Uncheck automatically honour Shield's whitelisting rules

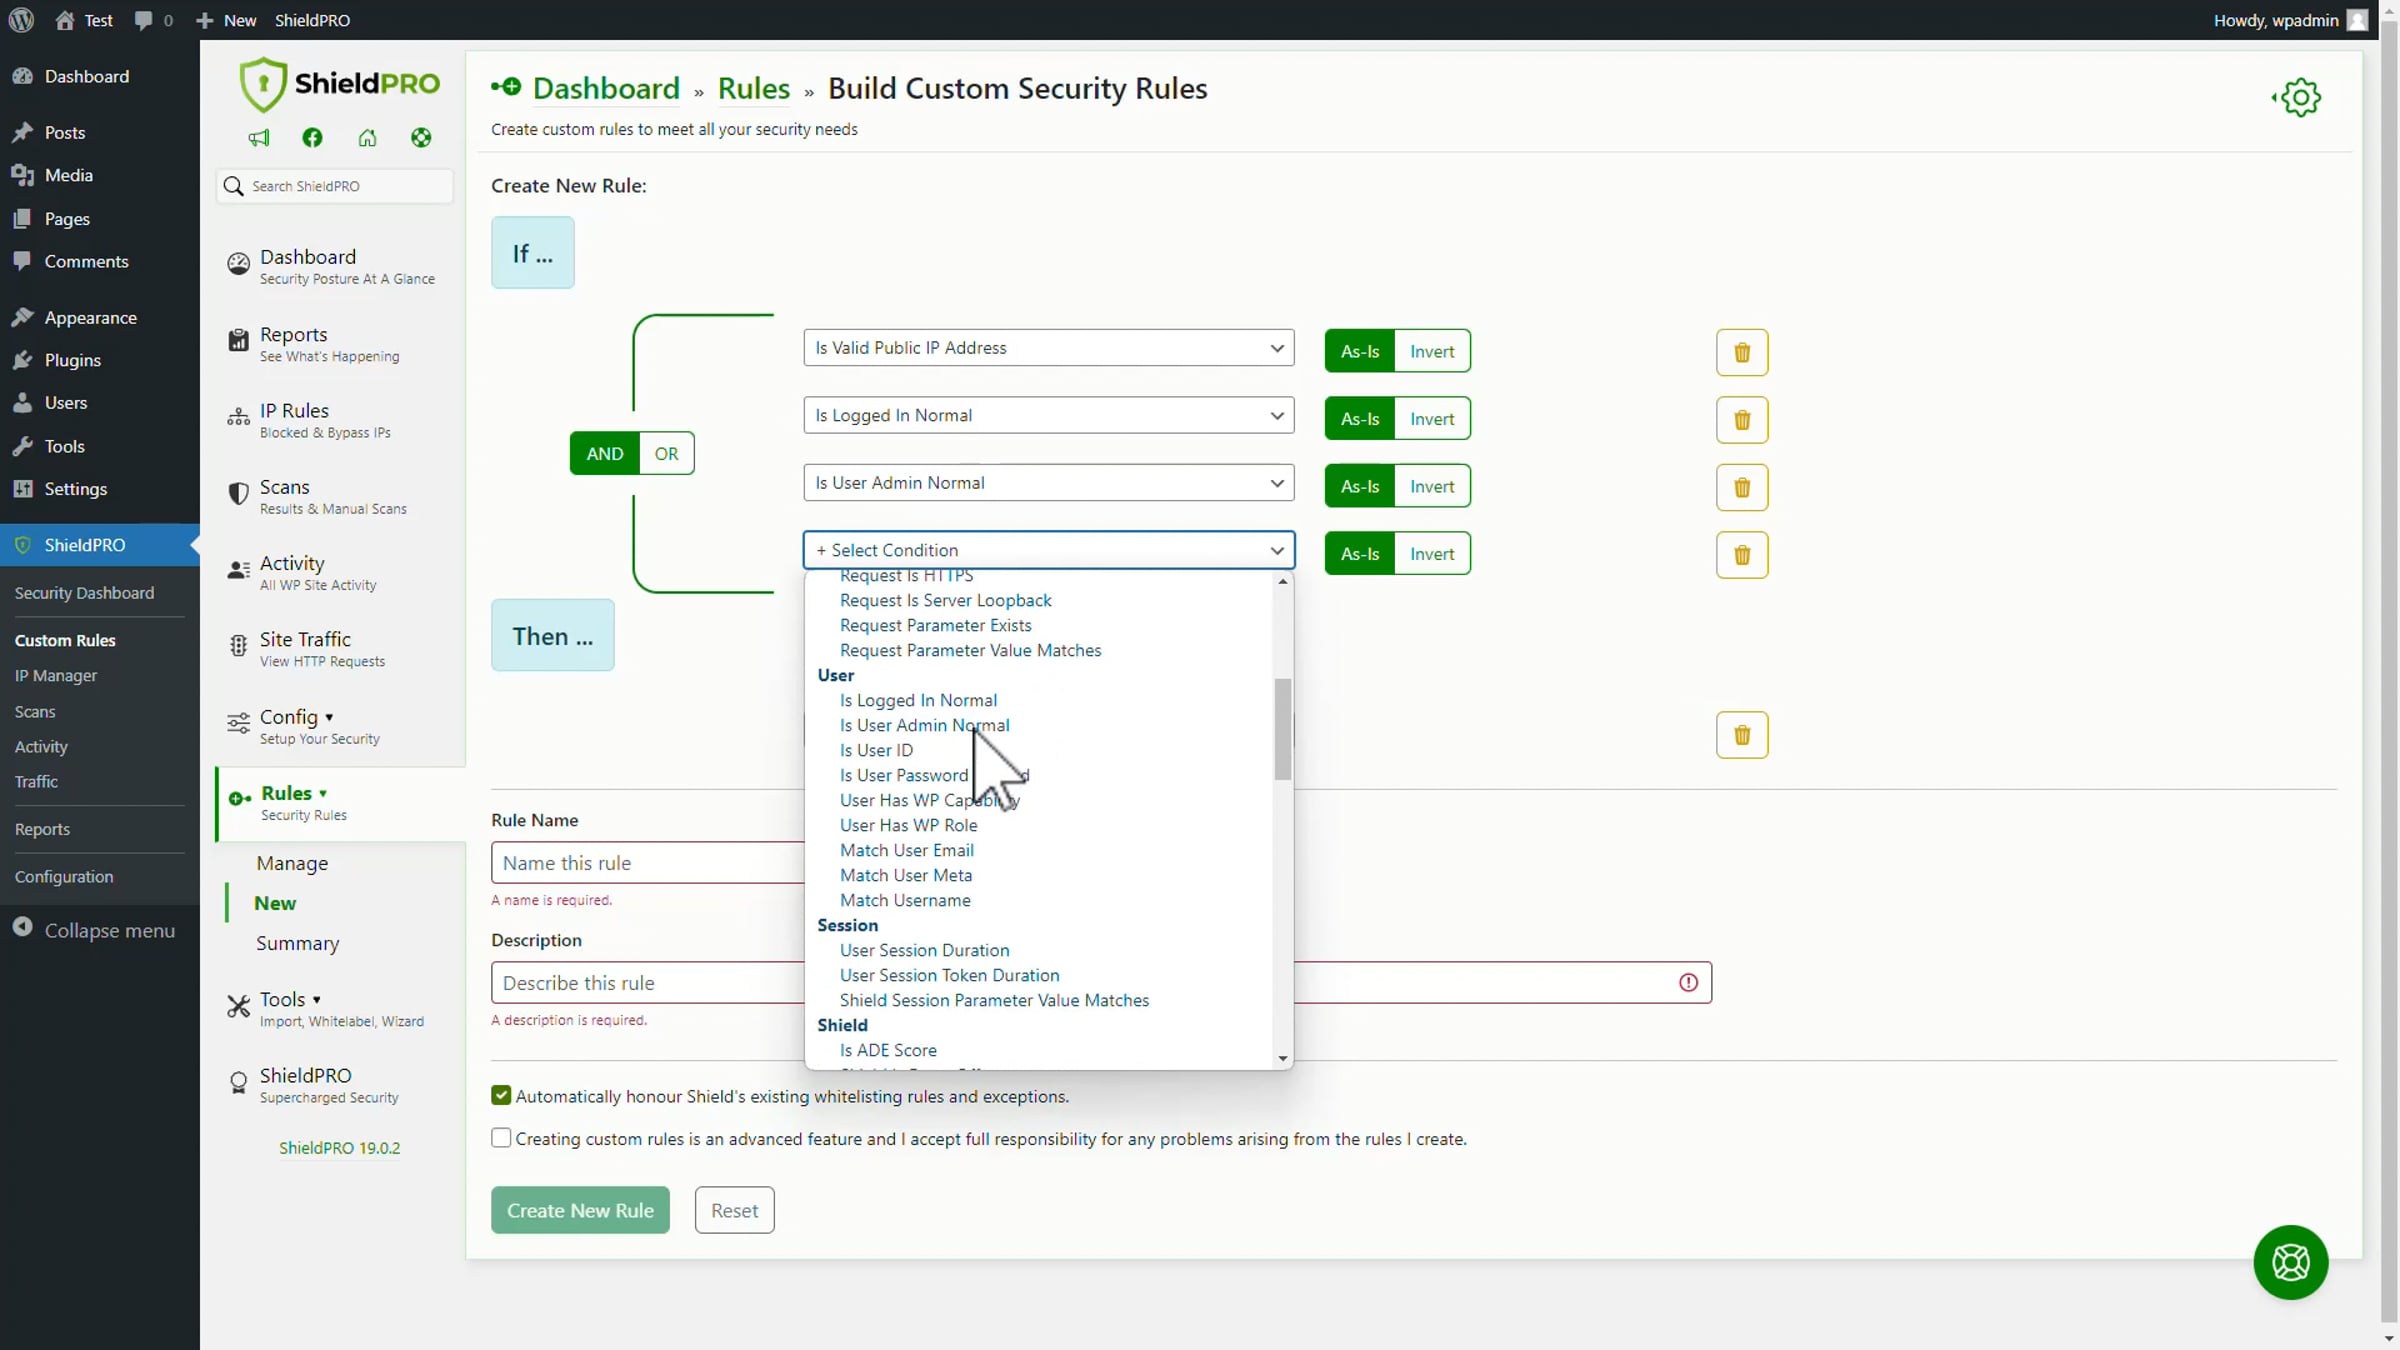(501, 1095)
